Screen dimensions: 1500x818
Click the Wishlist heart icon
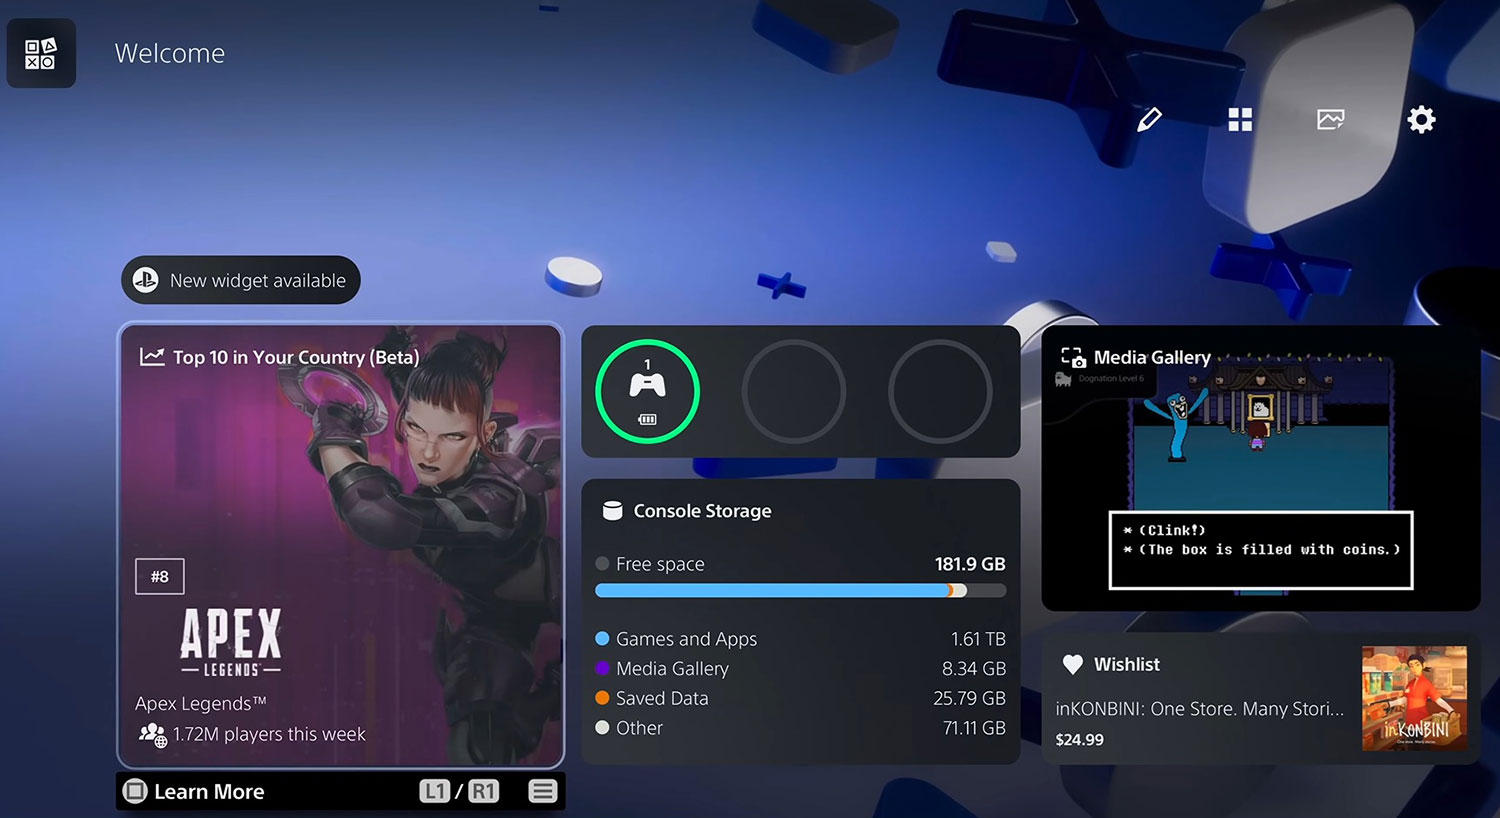pyautogui.click(x=1073, y=664)
